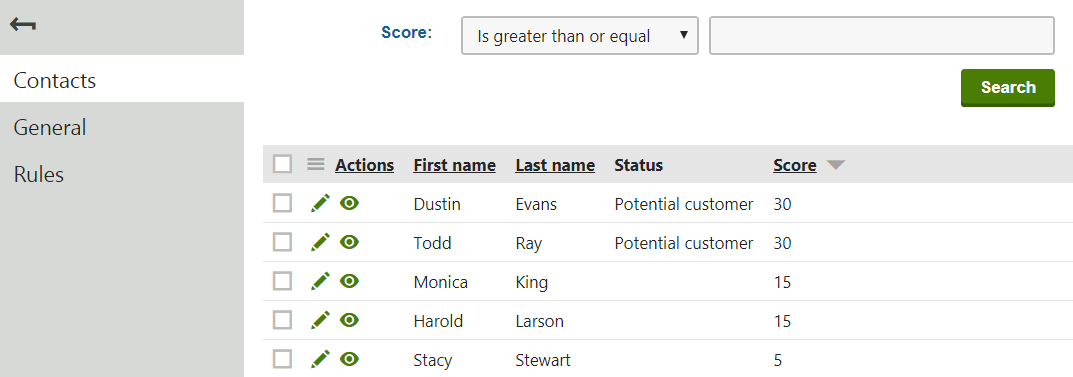
Task: Sort the grid by Last name
Action: (x=555, y=165)
